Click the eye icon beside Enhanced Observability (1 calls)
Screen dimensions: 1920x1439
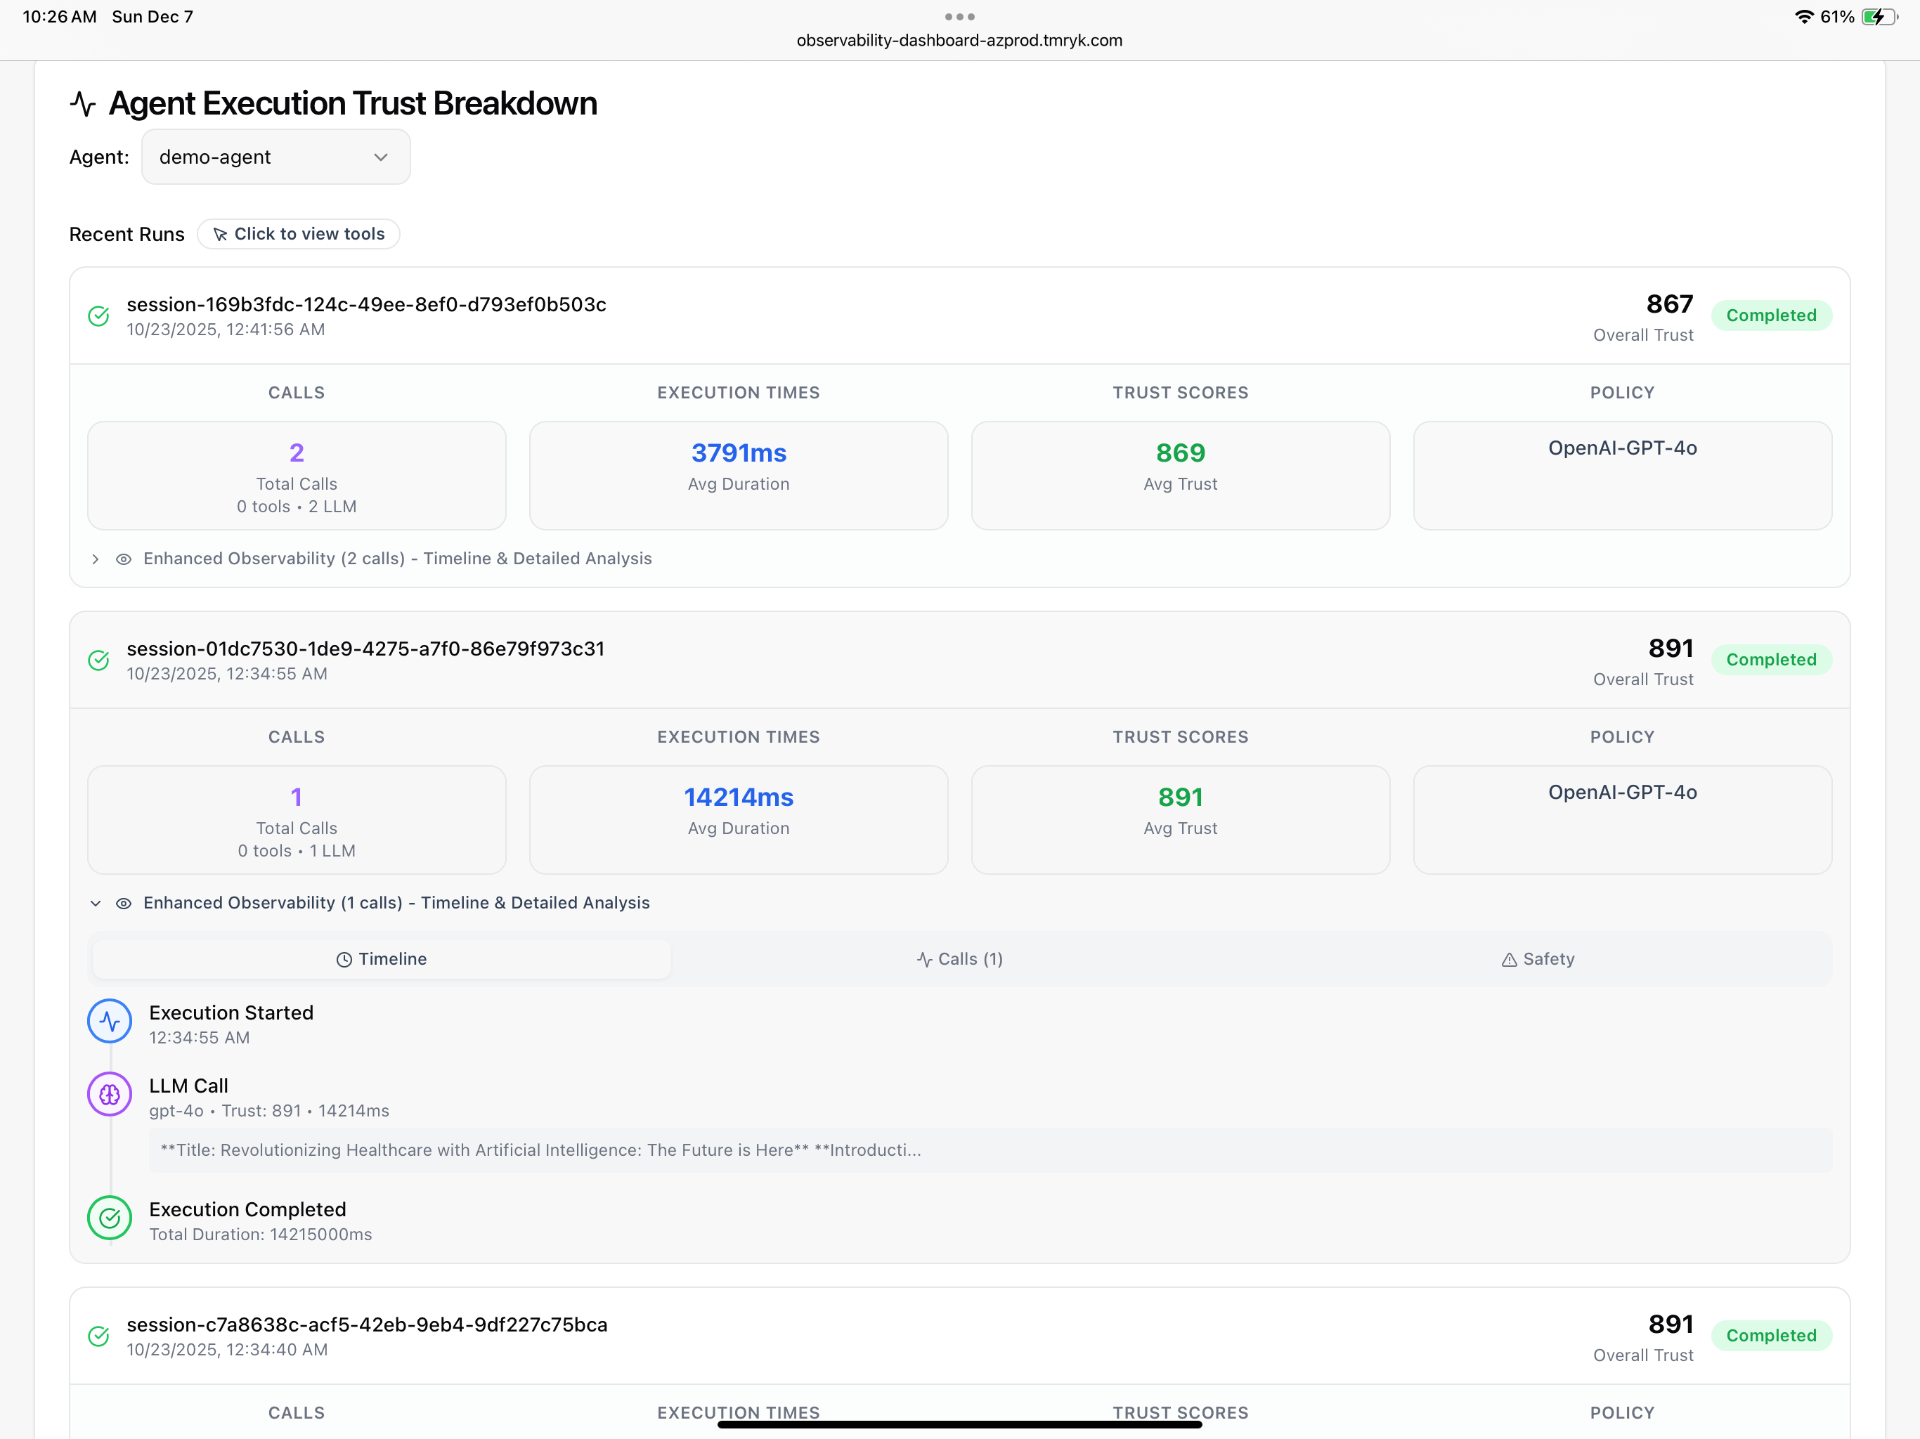tap(124, 903)
